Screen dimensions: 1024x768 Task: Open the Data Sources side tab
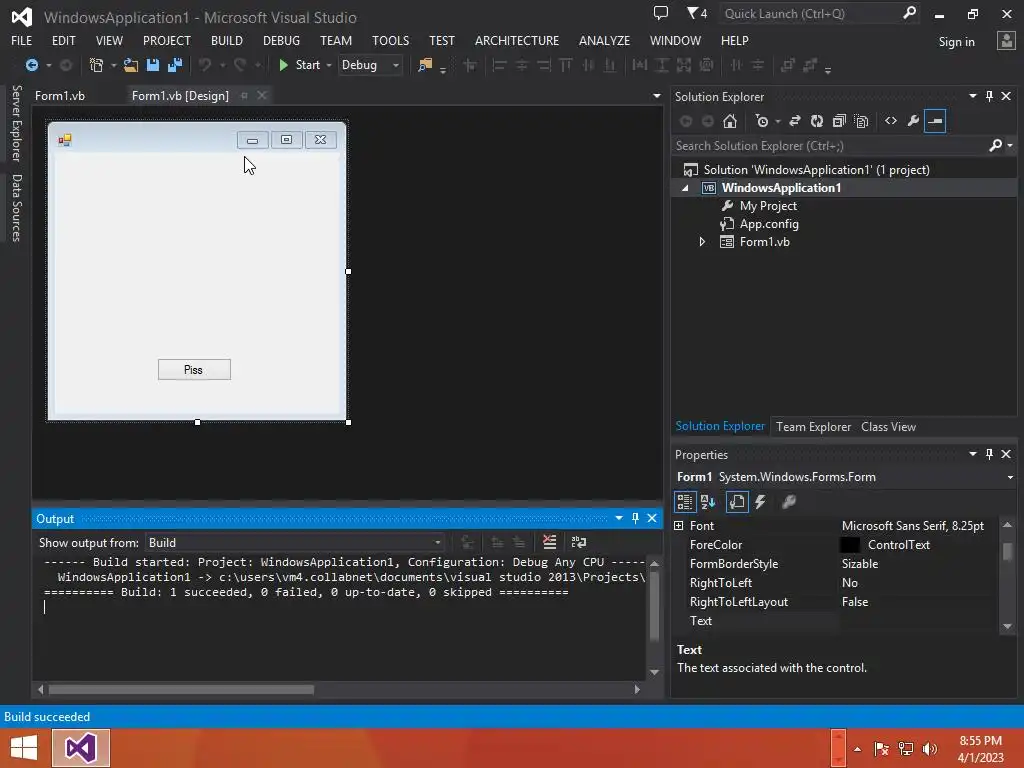[x=16, y=208]
